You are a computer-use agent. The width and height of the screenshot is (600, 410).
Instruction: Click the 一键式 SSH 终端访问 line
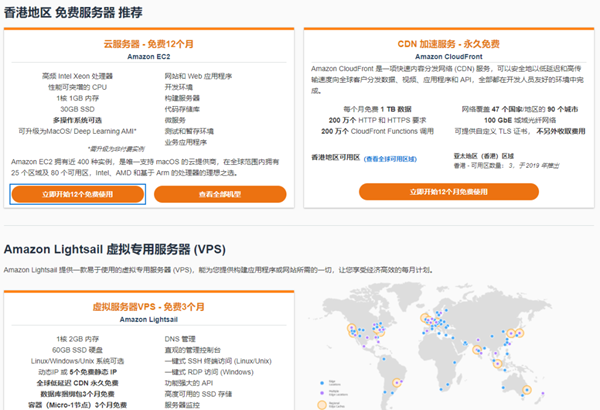(x=218, y=361)
